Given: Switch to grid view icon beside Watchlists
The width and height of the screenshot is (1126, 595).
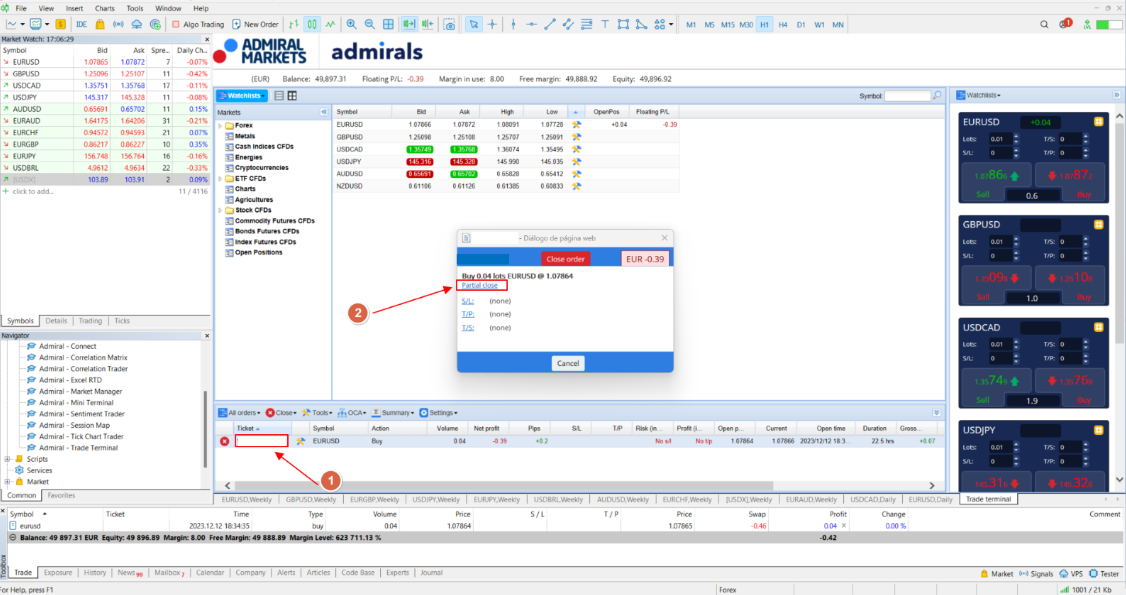Looking at the screenshot, I should pos(292,95).
